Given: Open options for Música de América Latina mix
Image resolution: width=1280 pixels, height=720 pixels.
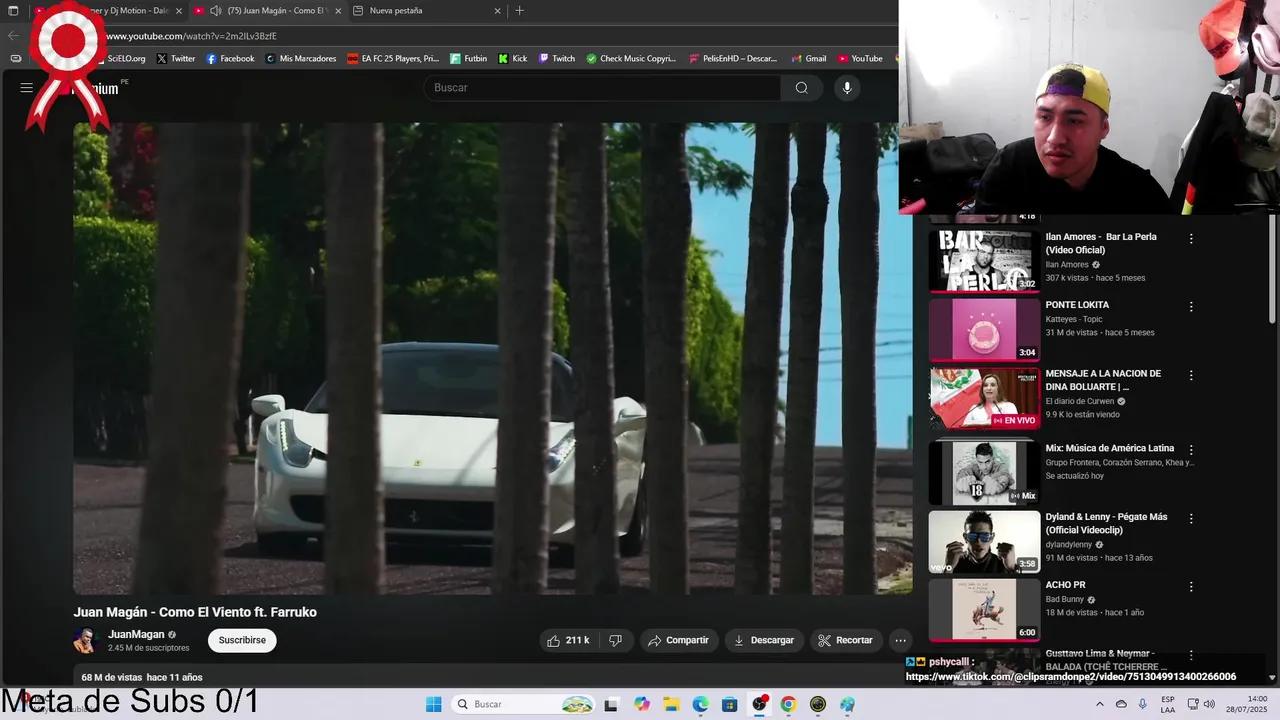Looking at the screenshot, I should coord(1190,450).
